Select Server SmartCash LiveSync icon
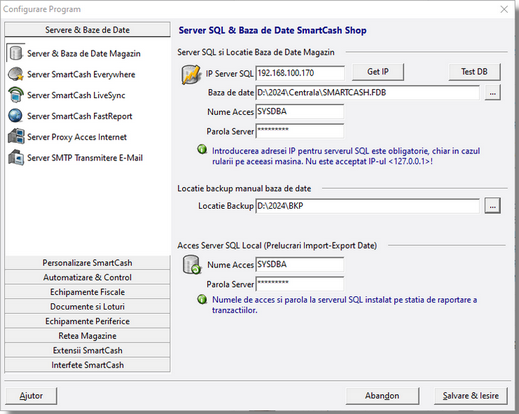This screenshot has height=414, width=519. (x=16, y=95)
